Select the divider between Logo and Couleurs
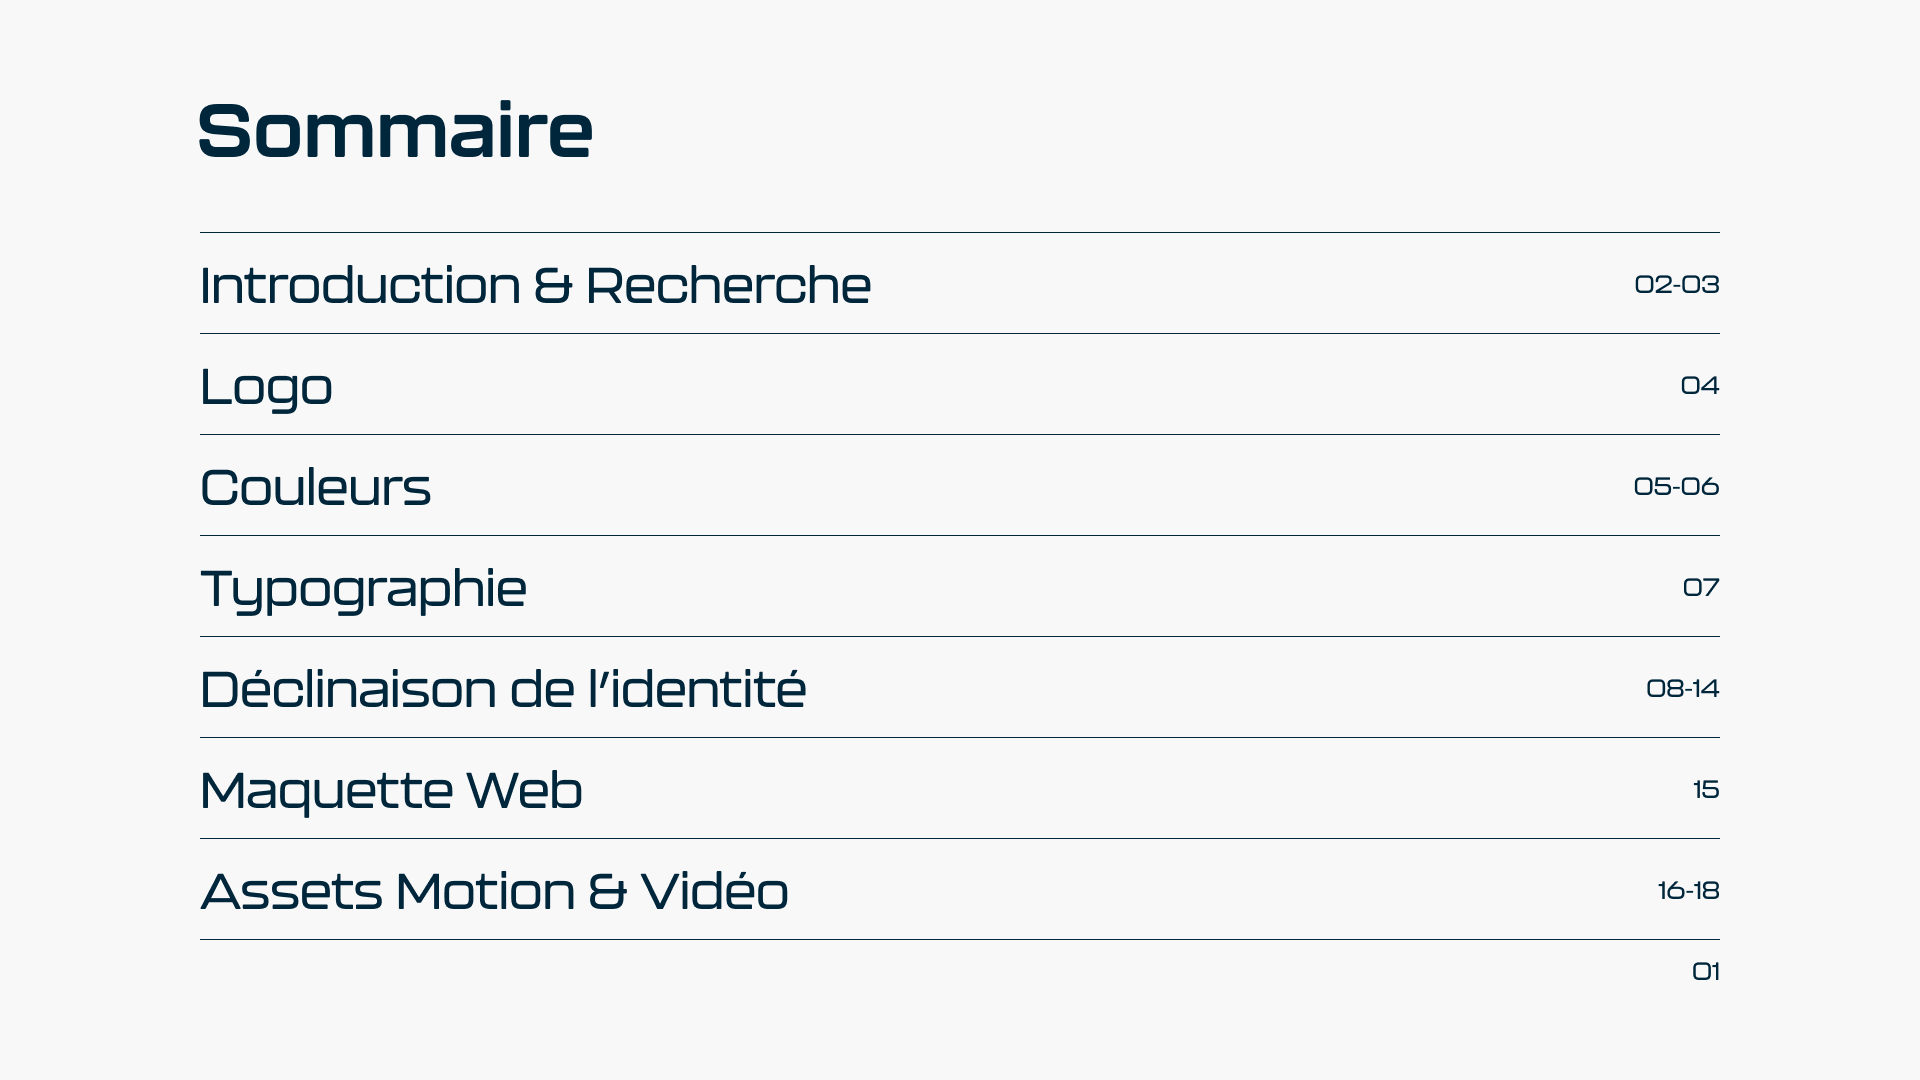1920x1080 pixels. 960,434
